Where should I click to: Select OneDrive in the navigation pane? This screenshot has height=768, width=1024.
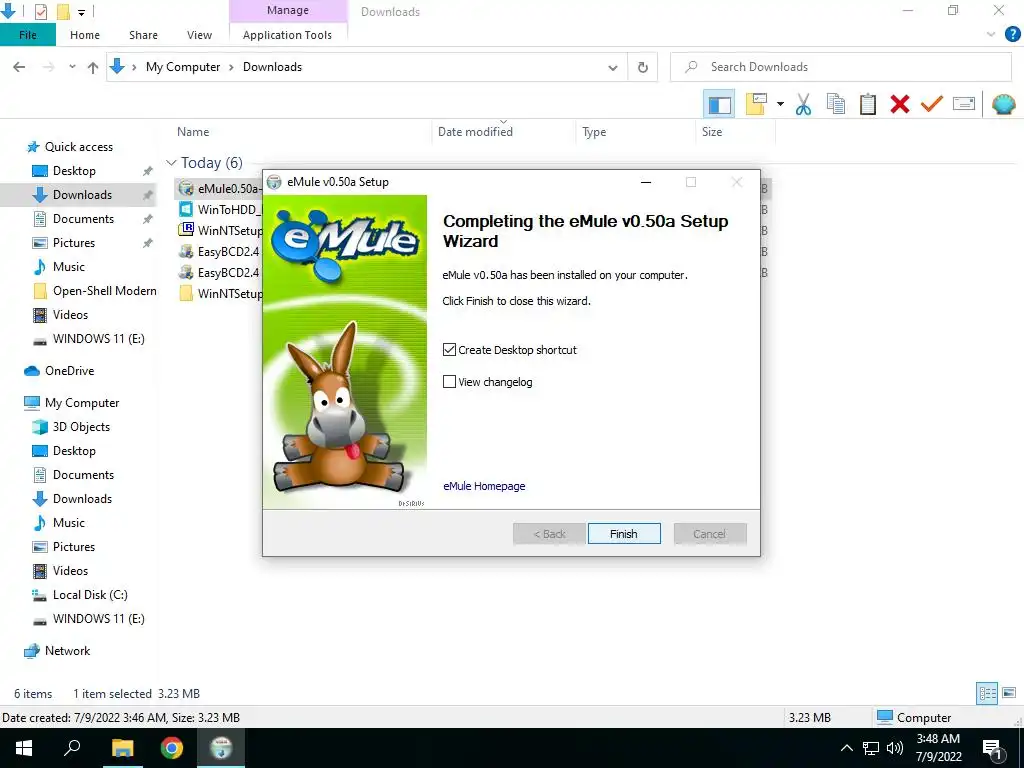point(69,371)
